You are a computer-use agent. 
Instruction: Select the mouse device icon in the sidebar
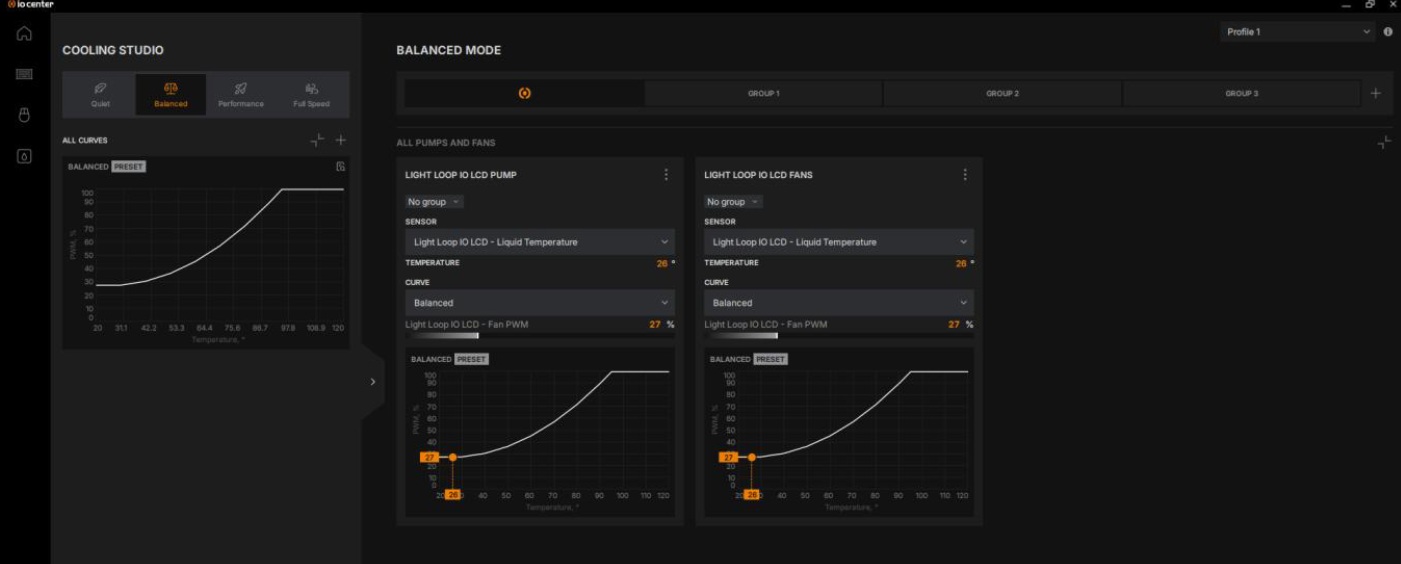[24, 115]
